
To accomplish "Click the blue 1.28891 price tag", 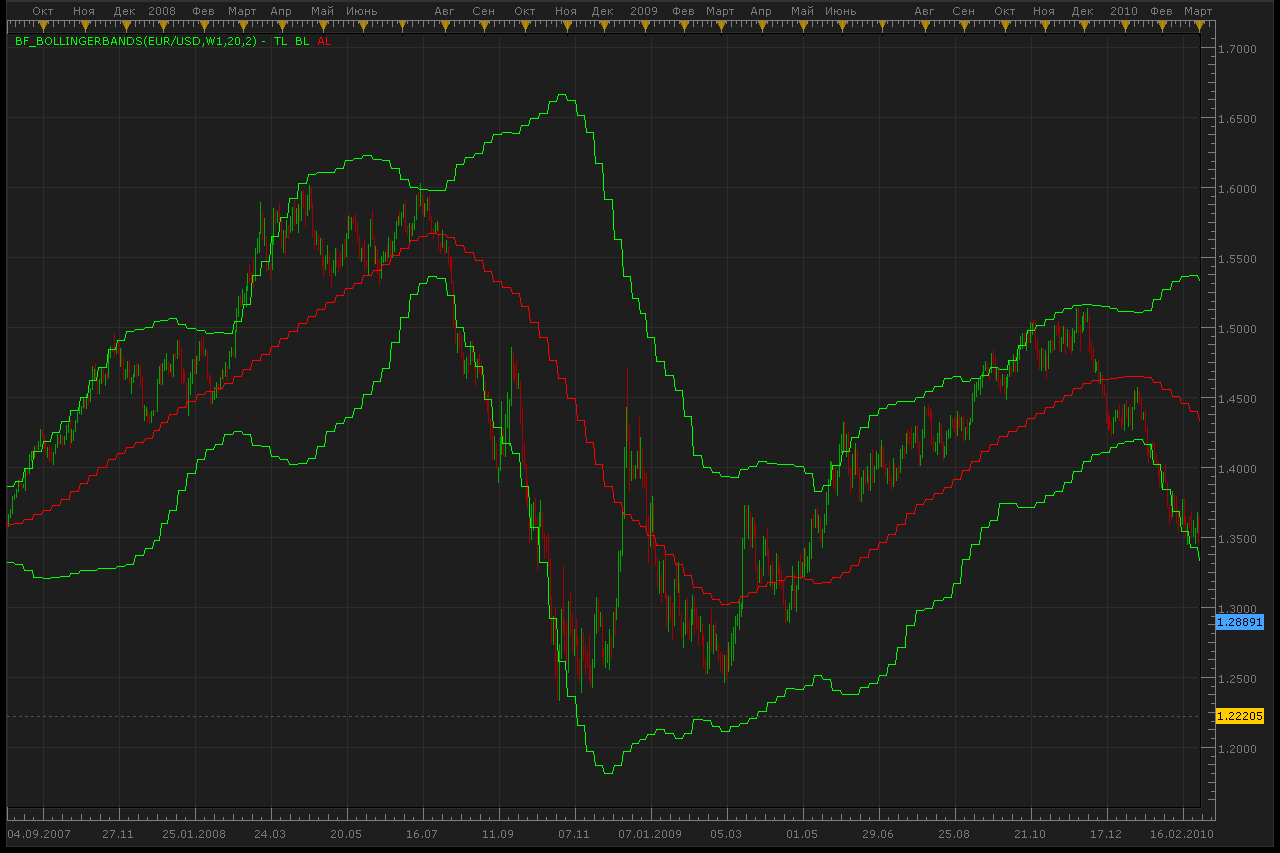I will point(1239,622).
